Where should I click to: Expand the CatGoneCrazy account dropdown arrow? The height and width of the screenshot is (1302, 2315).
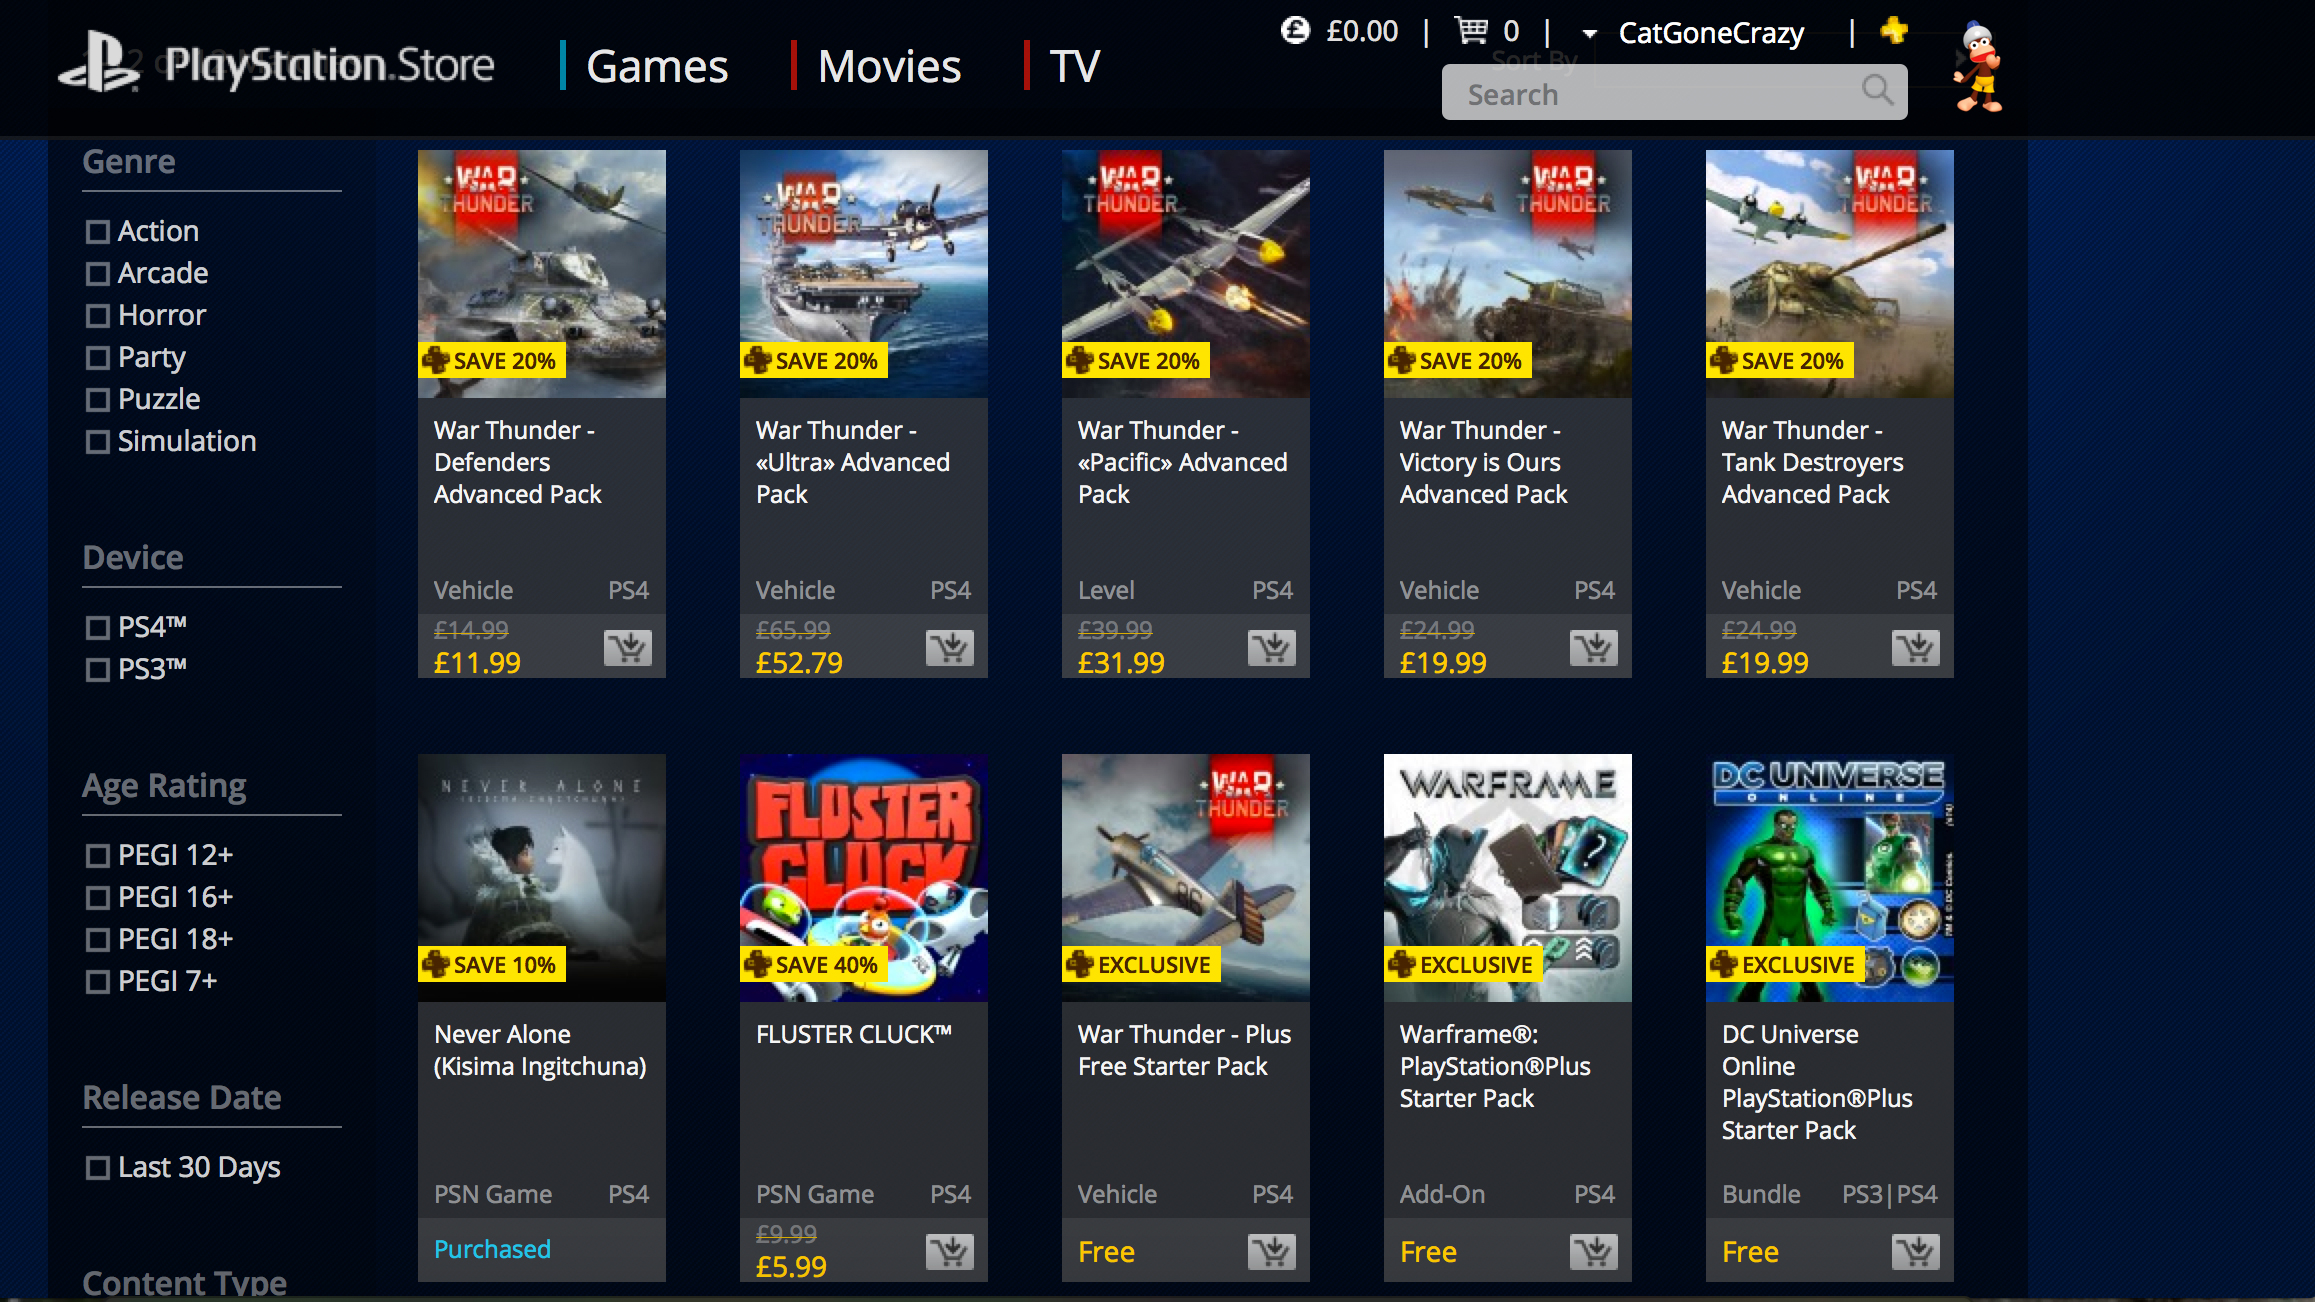coord(1589,34)
